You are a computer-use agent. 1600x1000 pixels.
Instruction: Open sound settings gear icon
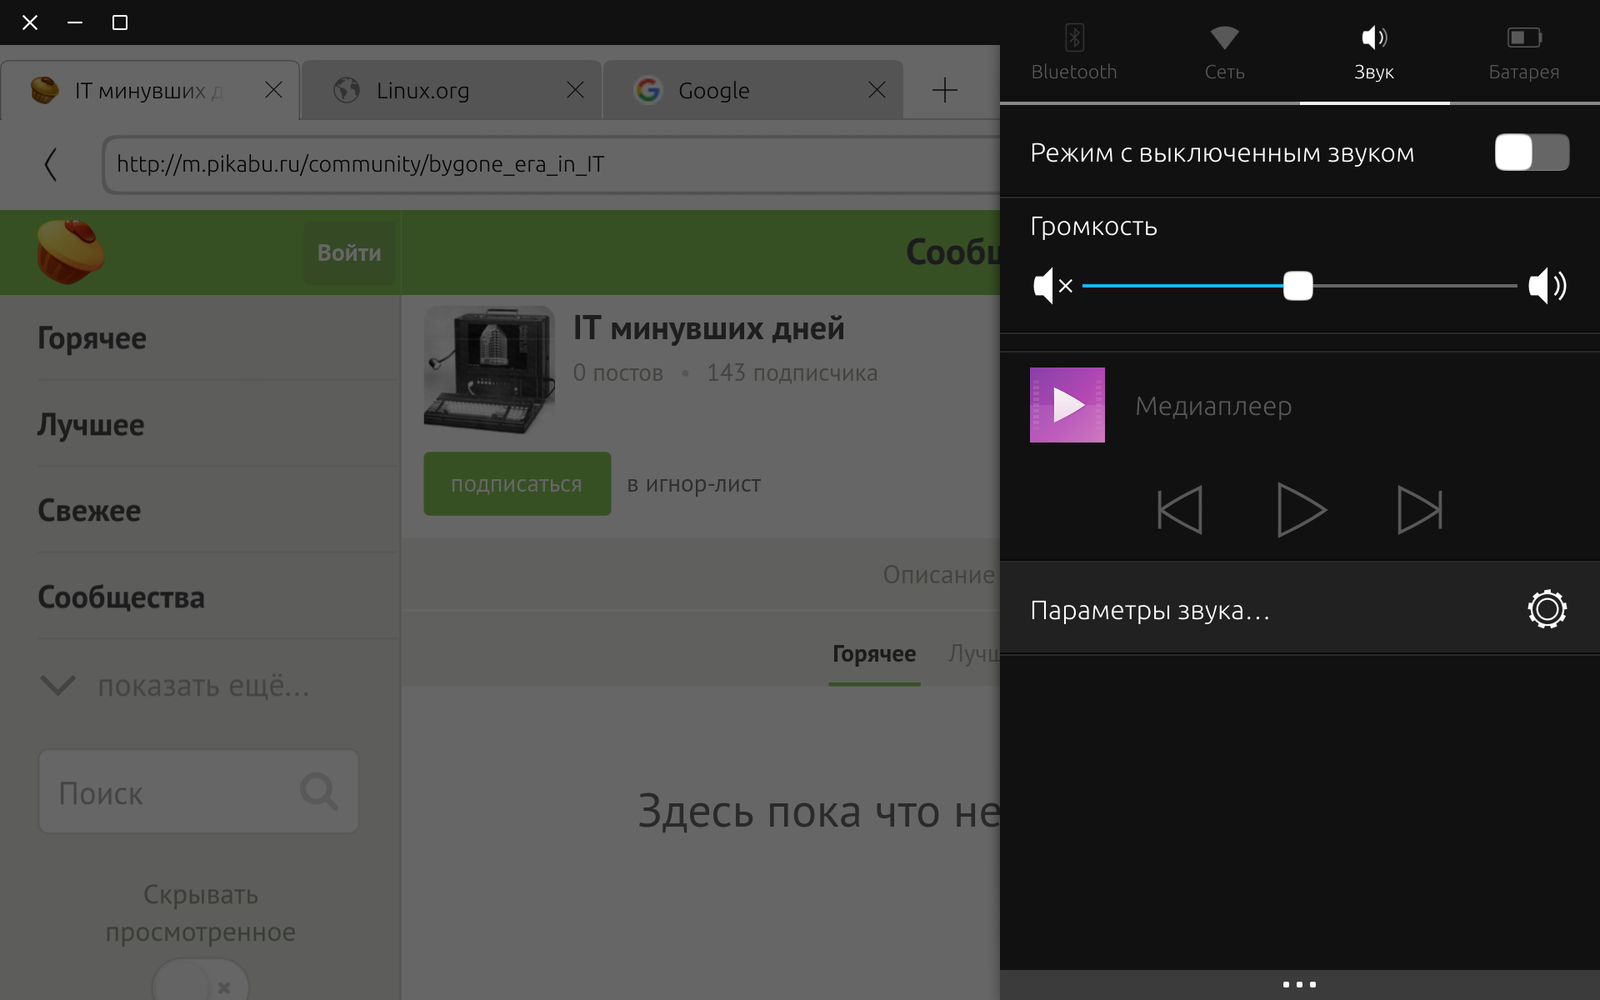[x=1546, y=609]
